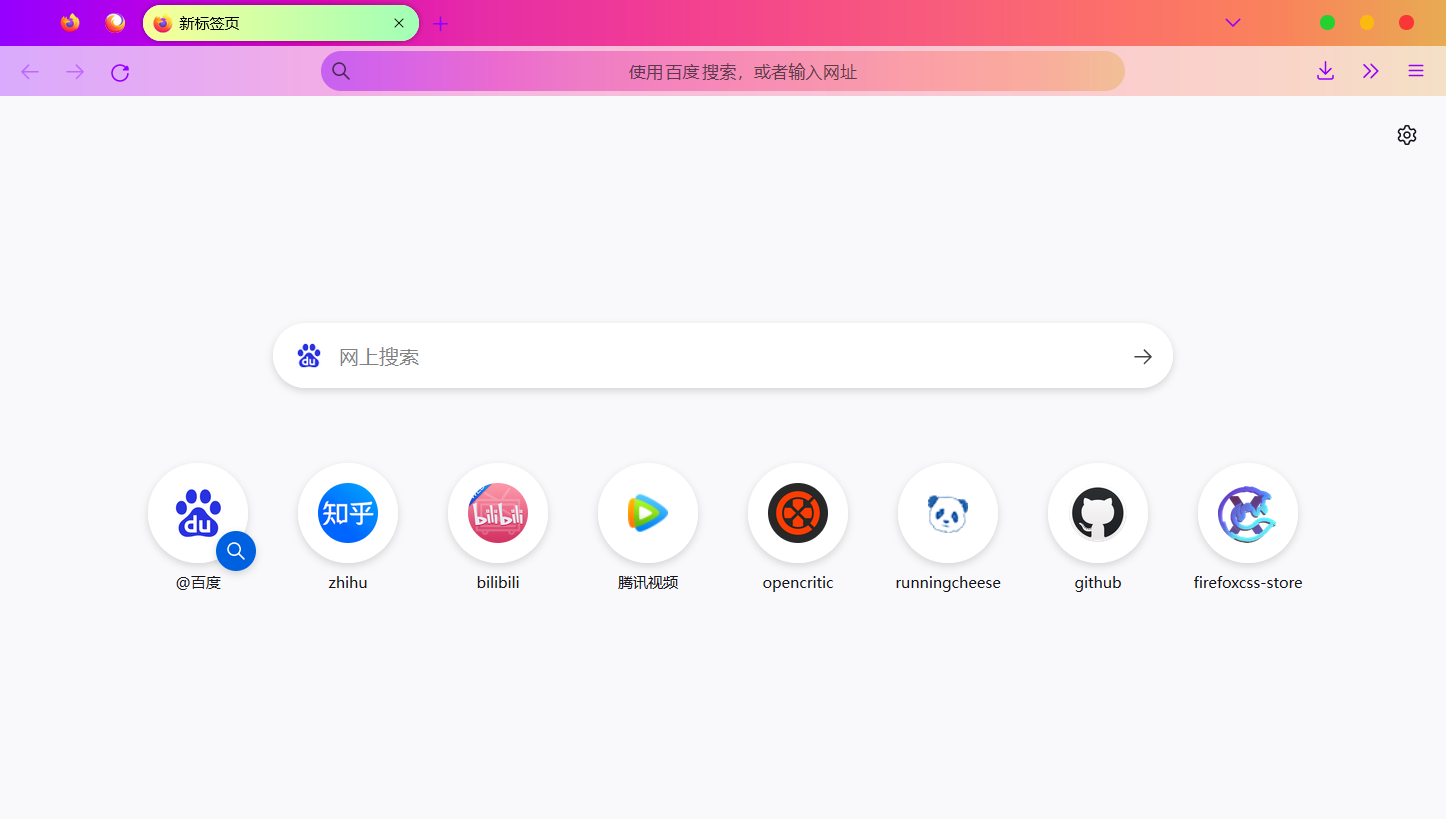Close the 新标签页 tab
Image resolution: width=1446 pixels, height=819 pixels.
point(399,23)
